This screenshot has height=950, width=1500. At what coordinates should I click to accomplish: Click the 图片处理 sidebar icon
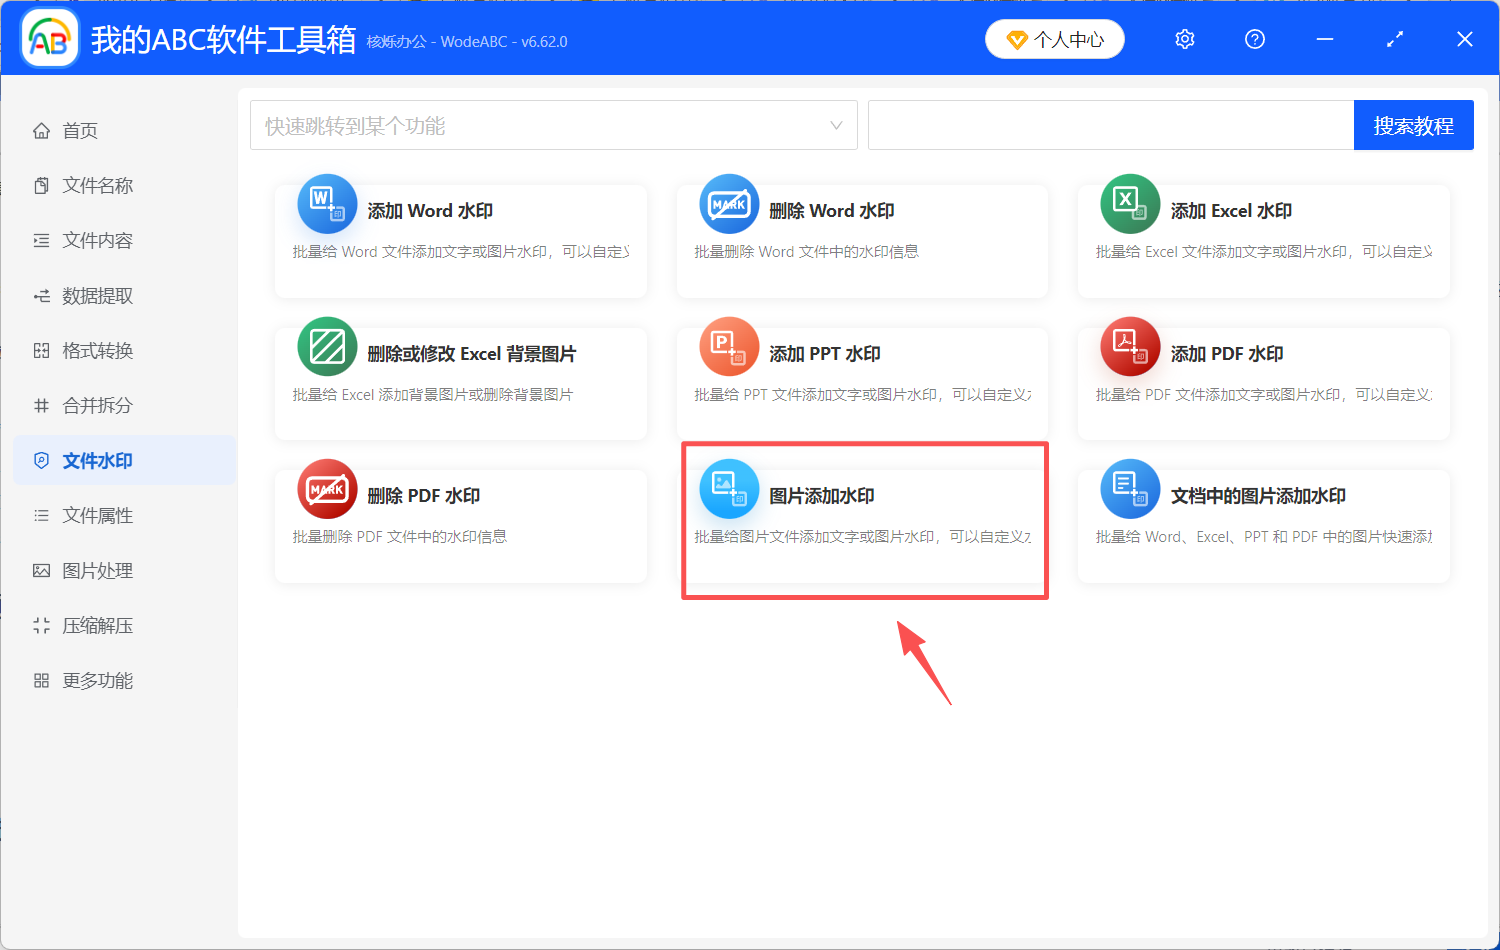click(x=41, y=570)
